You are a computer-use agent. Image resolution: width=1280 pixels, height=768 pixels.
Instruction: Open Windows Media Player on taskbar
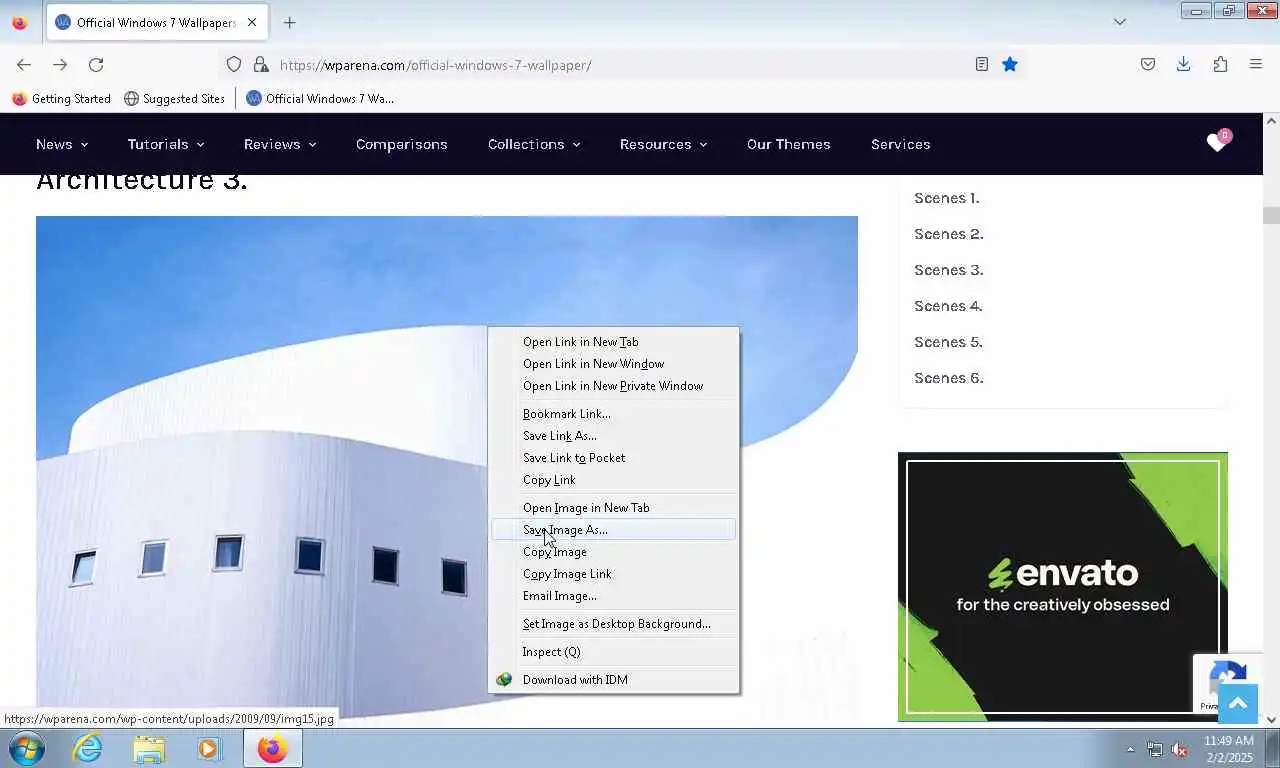209,748
